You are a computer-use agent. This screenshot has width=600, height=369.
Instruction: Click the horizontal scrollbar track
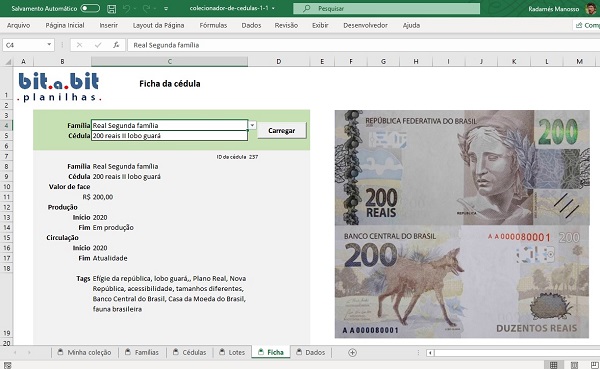pos(517,353)
